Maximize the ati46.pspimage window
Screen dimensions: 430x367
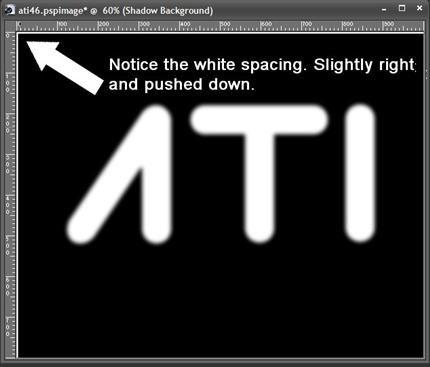[402, 8]
